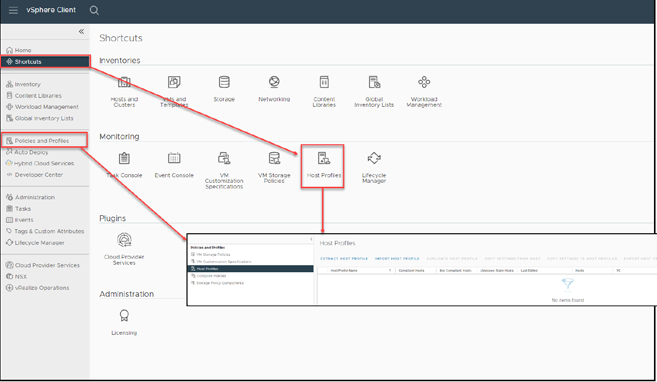Open NSX in the sidebar
Viewport: 657px width, 382px height.
coord(16,276)
